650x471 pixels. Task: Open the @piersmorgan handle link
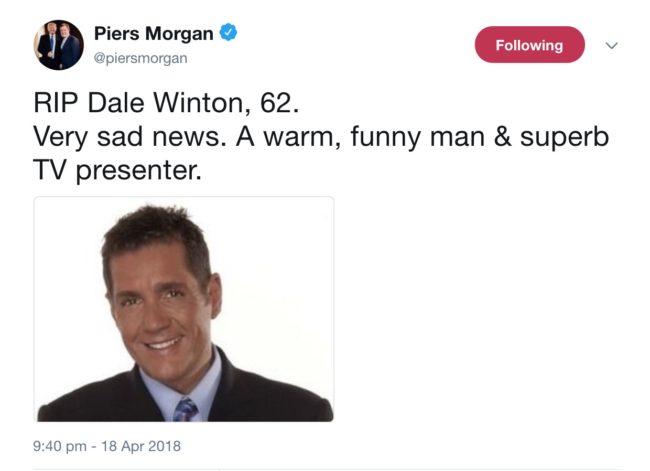pos(141,58)
